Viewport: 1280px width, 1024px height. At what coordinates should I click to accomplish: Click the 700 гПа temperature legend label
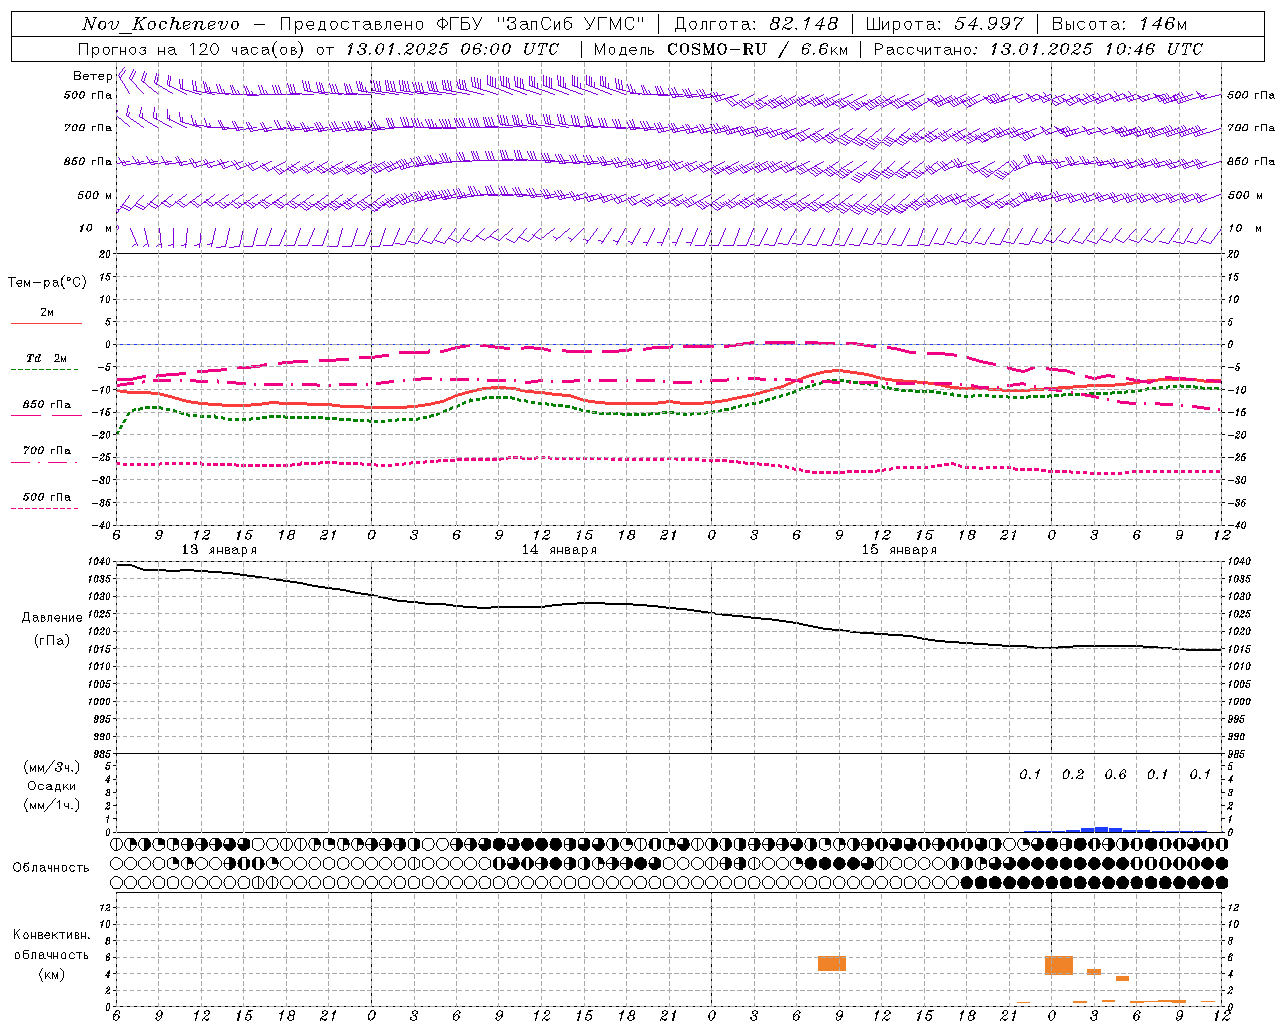tap(47, 451)
